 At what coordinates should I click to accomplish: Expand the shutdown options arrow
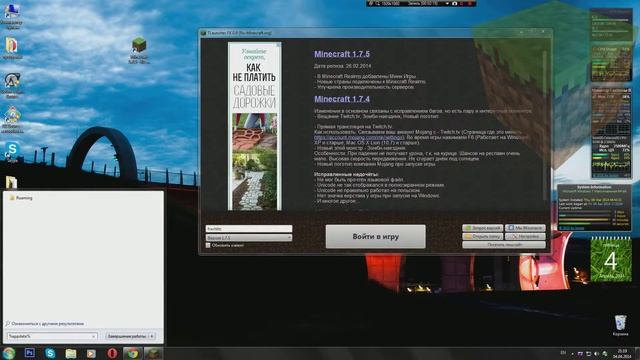pos(152,336)
